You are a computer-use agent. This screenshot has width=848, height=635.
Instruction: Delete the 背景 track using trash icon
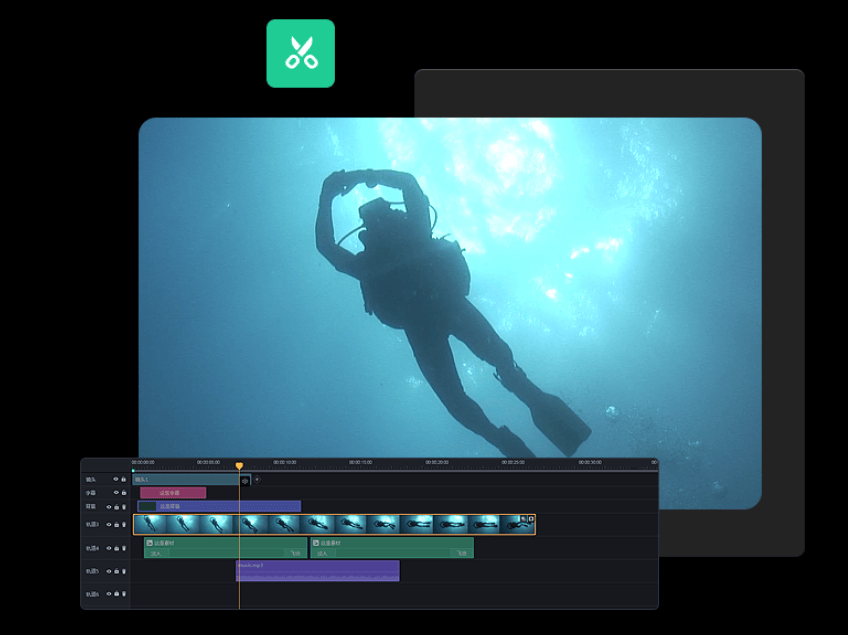point(124,507)
